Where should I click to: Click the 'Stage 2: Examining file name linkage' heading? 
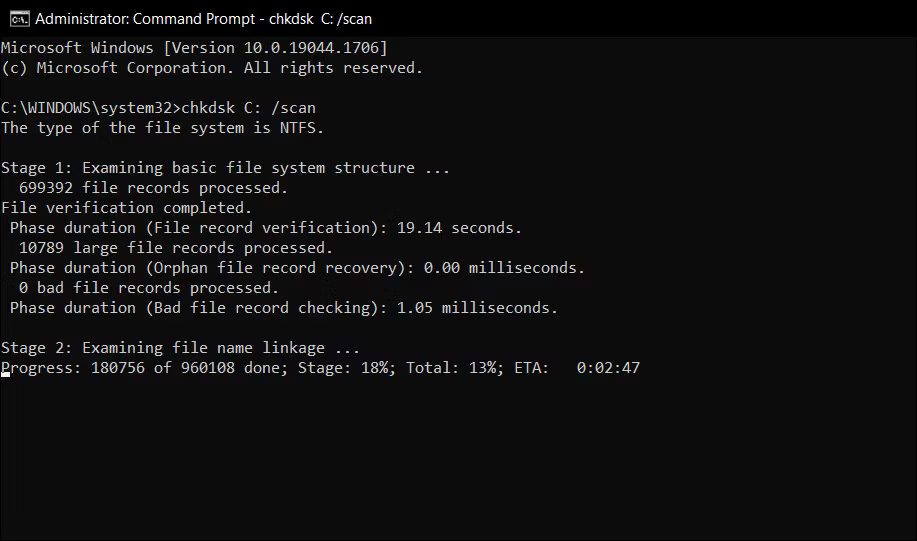tap(180, 348)
